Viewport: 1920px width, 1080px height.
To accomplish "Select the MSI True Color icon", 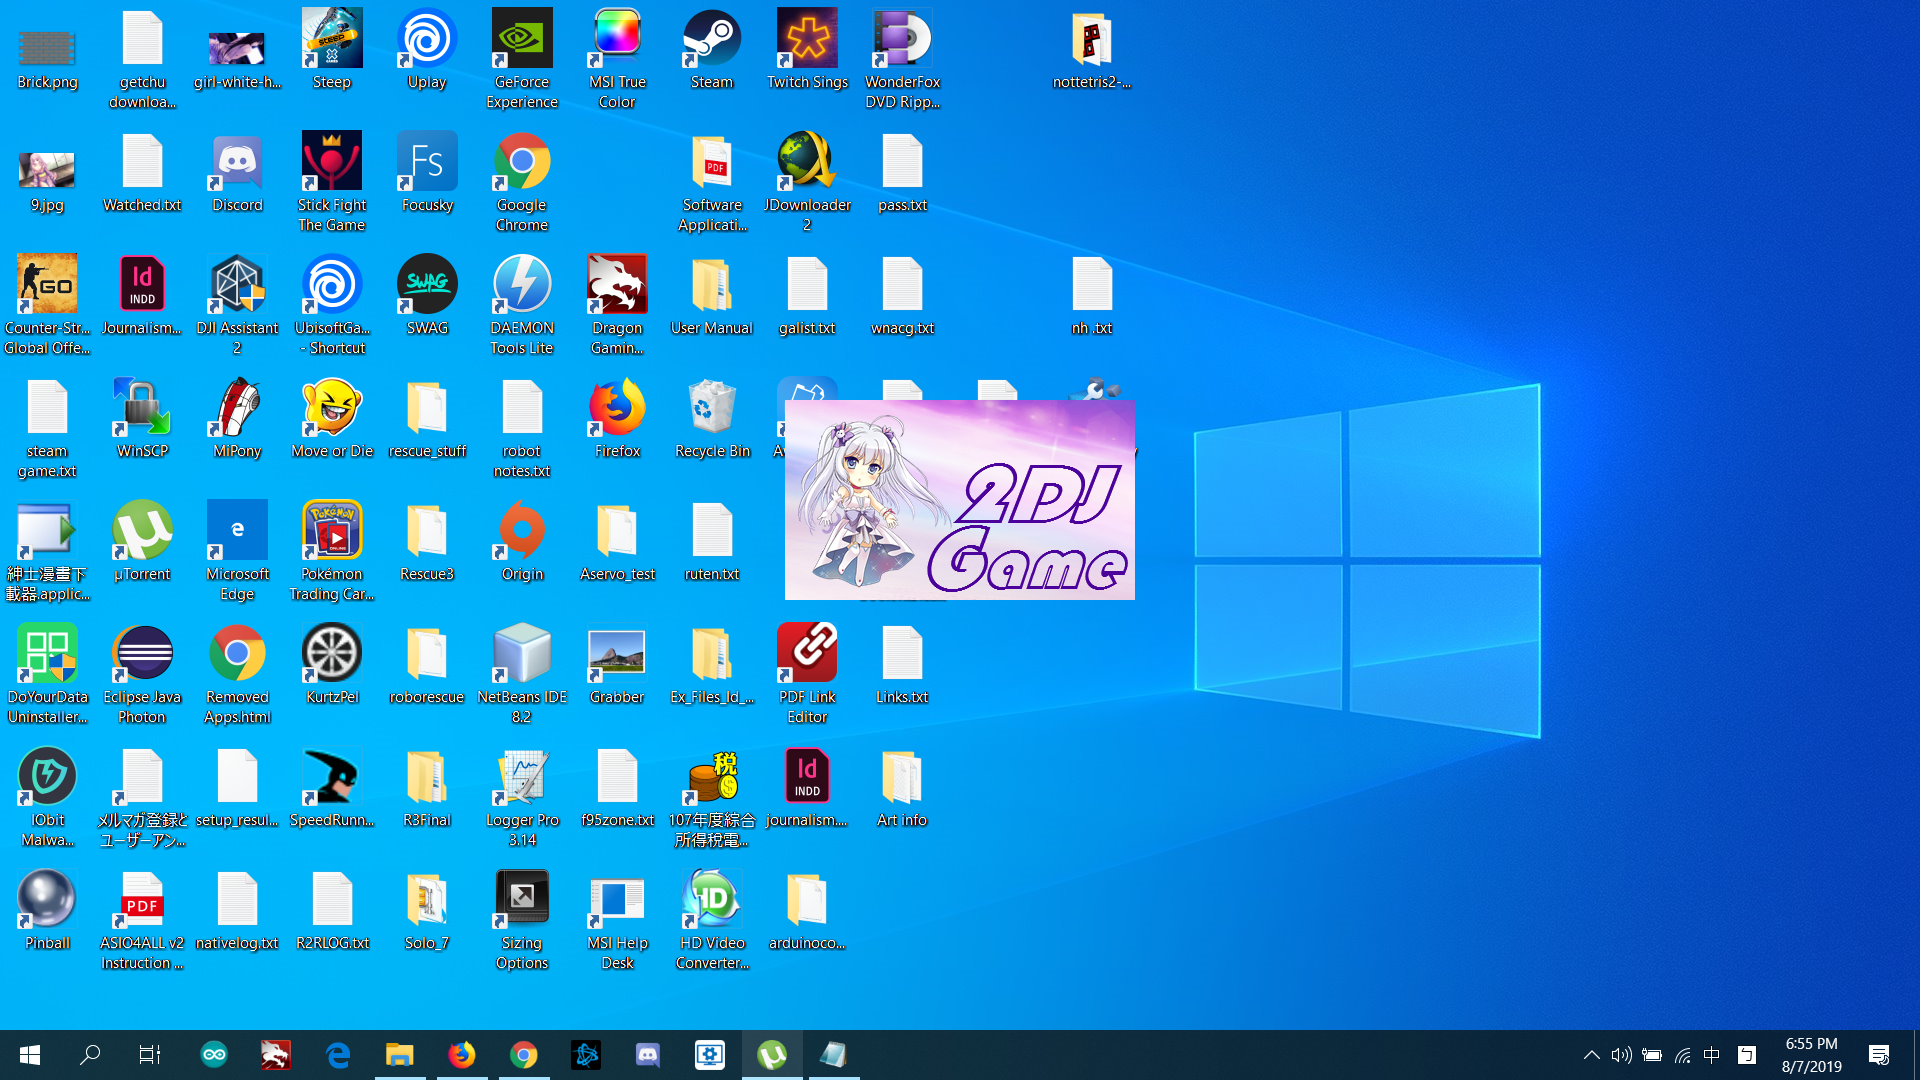I will click(x=617, y=60).
